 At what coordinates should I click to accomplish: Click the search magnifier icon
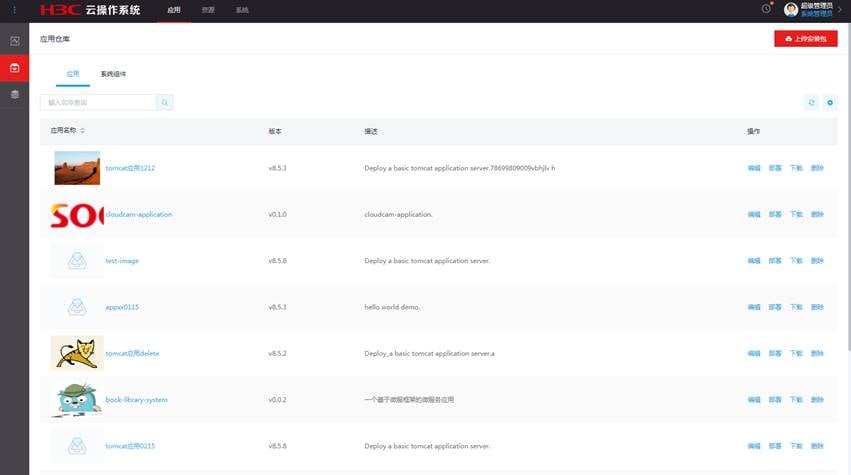coord(164,102)
